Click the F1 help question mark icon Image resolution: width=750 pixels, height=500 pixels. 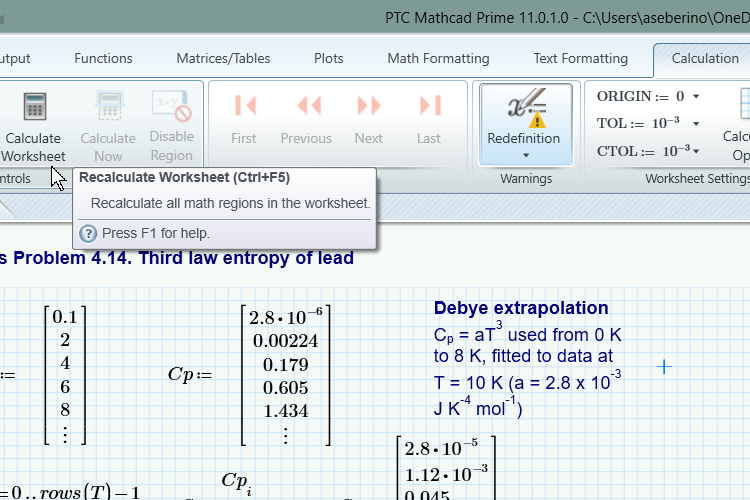pos(88,233)
